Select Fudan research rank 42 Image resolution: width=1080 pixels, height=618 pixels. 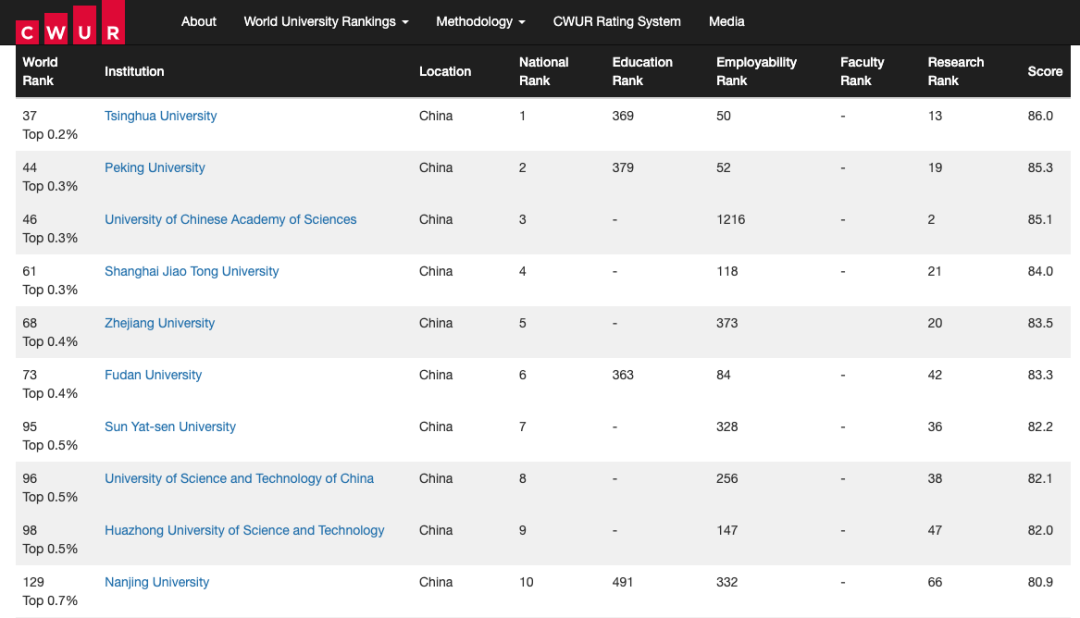click(935, 375)
